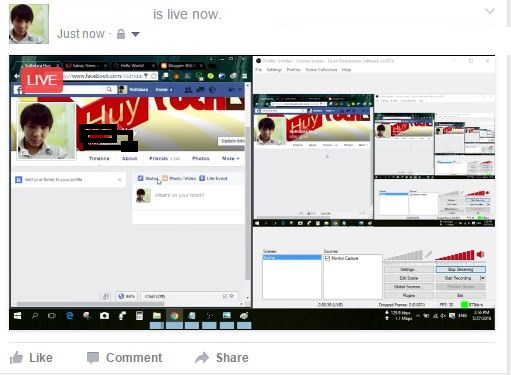The image size is (511, 375).
Task: Click the Chrome back arrow
Action: click(x=17, y=76)
